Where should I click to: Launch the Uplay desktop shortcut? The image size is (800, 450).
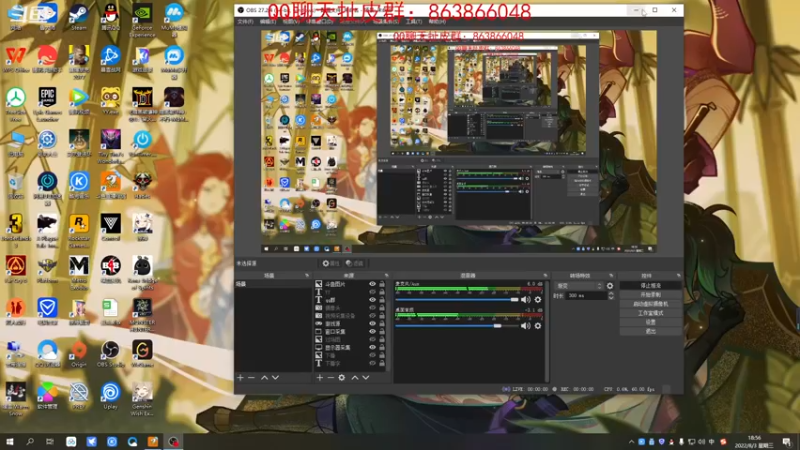click(x=110, y=396)
